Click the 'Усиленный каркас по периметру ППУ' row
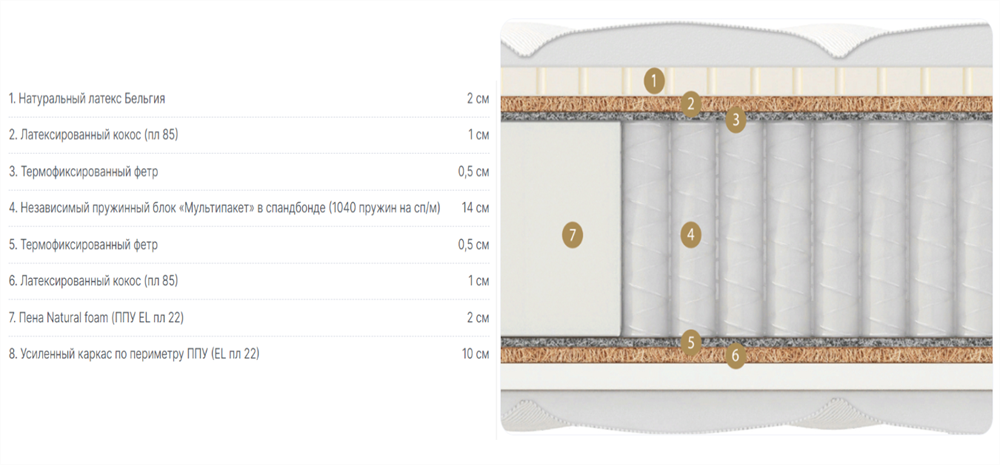 pos(249,354)
